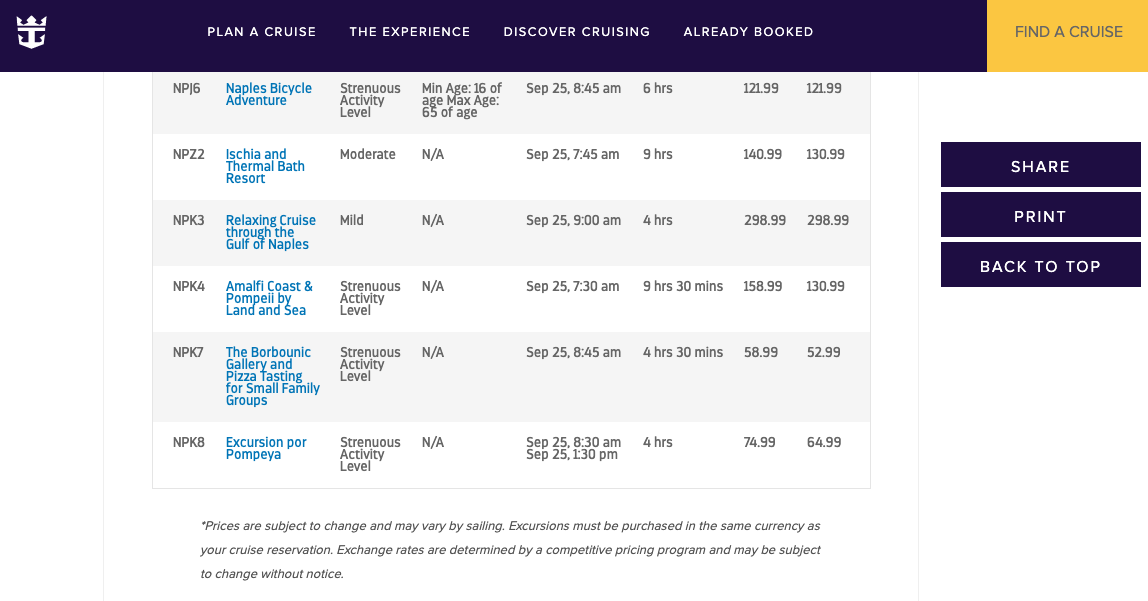
Task: Select the NPK3 excursion code cell
Action: 188,220
